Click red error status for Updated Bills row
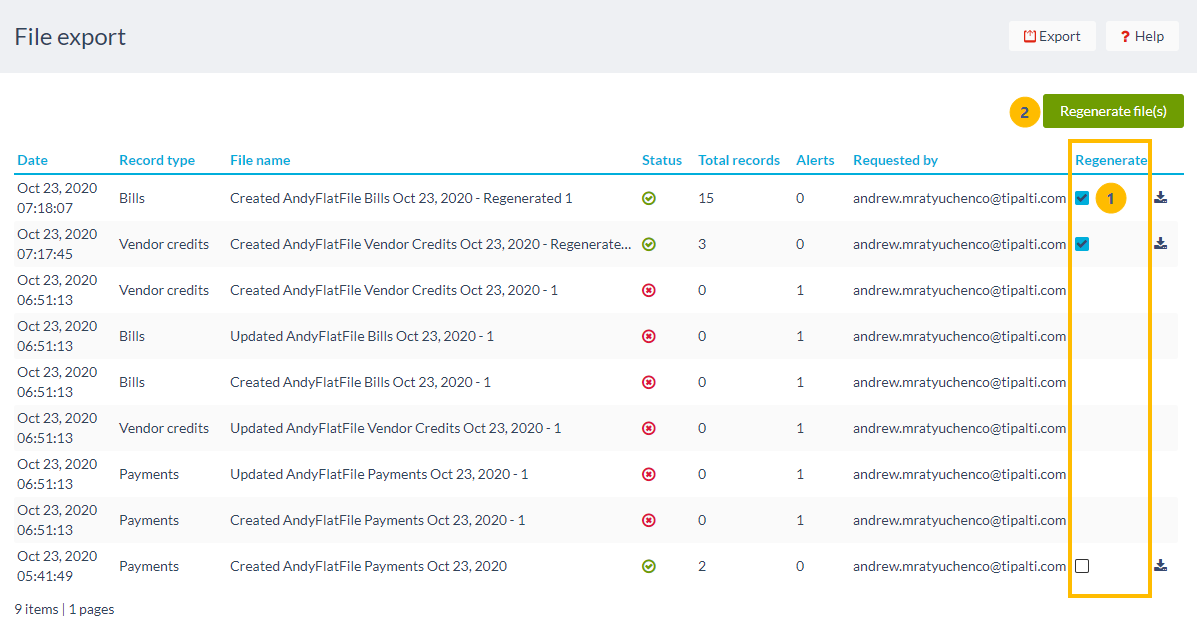1197x627 pixels. coord(648,336)
